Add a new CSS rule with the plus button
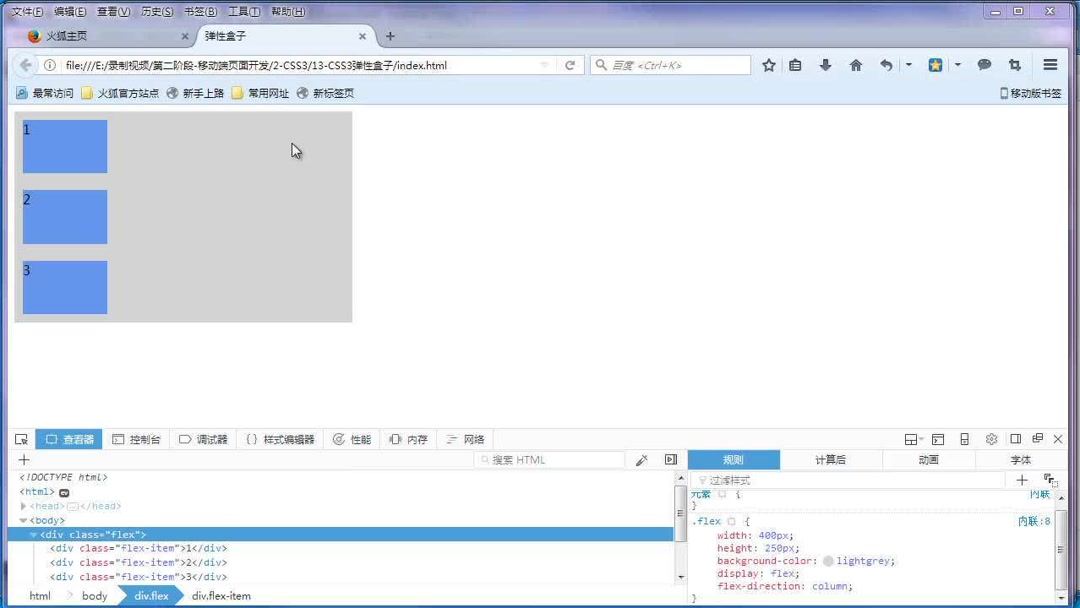This screenshot has height=608, width=1080. (1022, 480)
